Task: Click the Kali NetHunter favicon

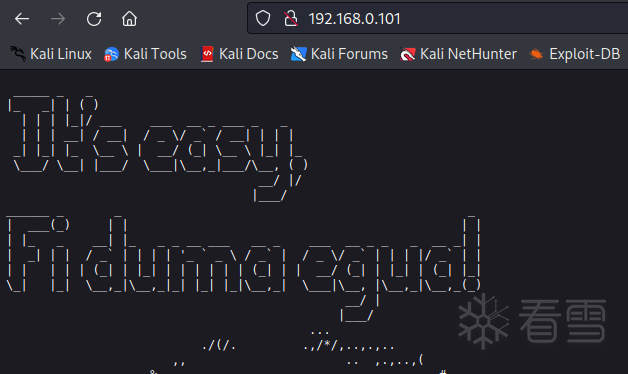Action: coord(408,54)
